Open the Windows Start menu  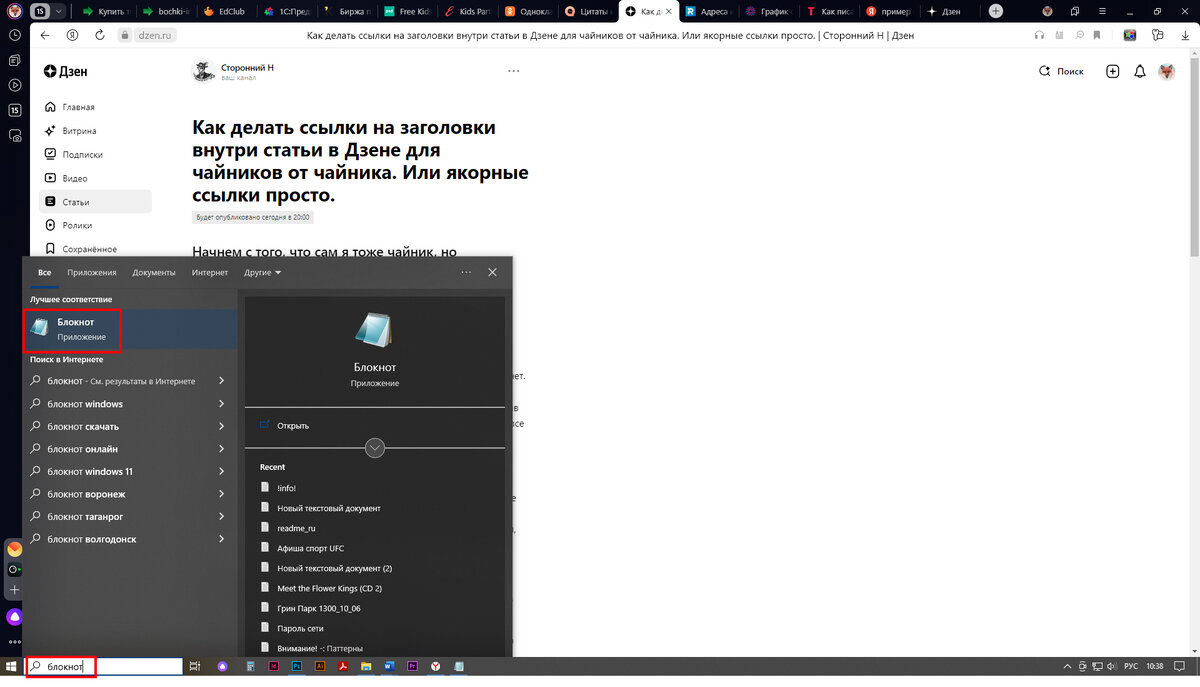[x=11, y=666]
